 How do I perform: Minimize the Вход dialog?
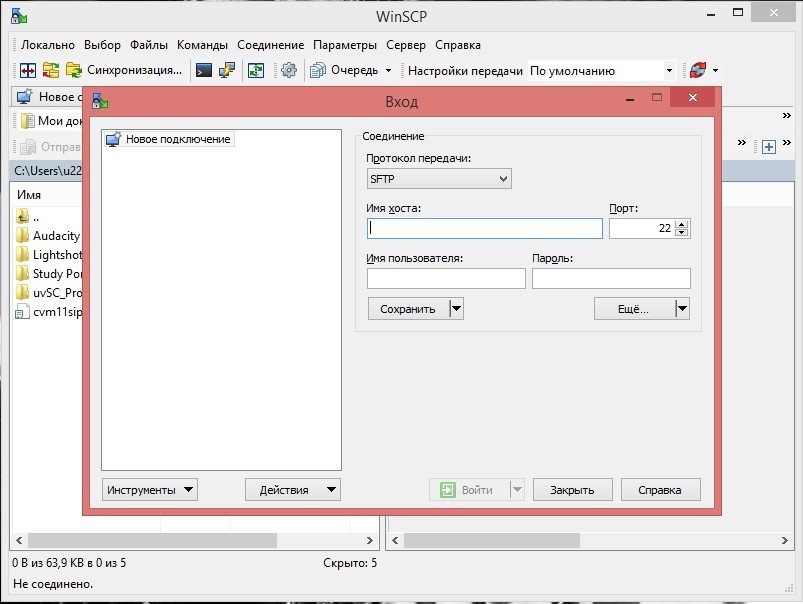click(x=630, y=98)
